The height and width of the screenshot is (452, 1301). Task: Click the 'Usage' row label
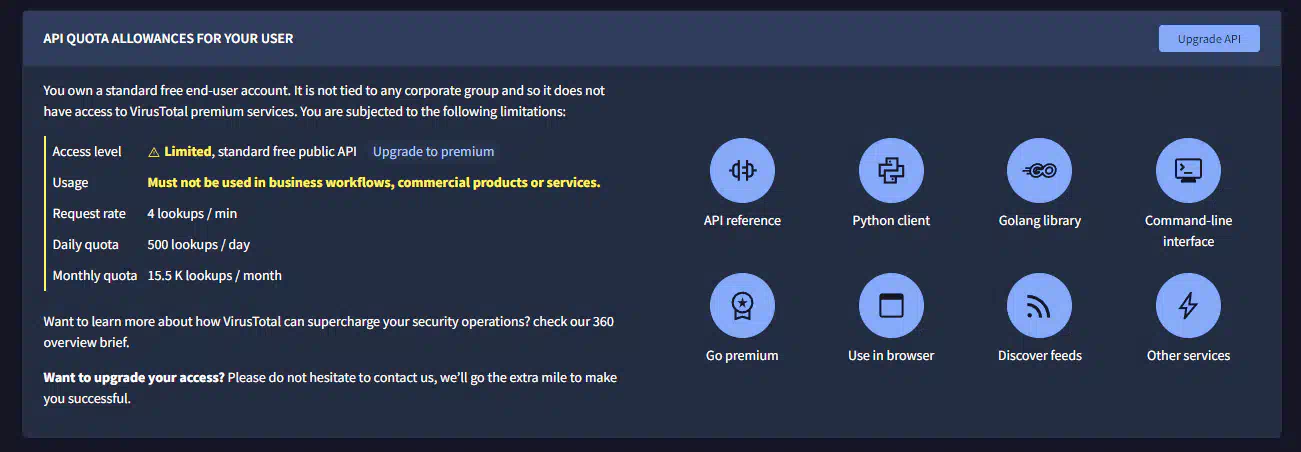pos(70,183)
